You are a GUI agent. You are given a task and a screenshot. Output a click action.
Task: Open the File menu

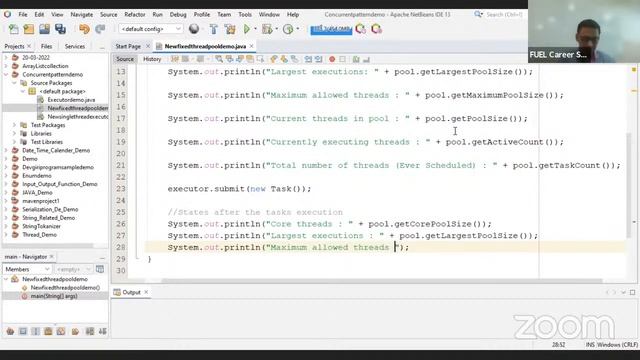(23, 14)
